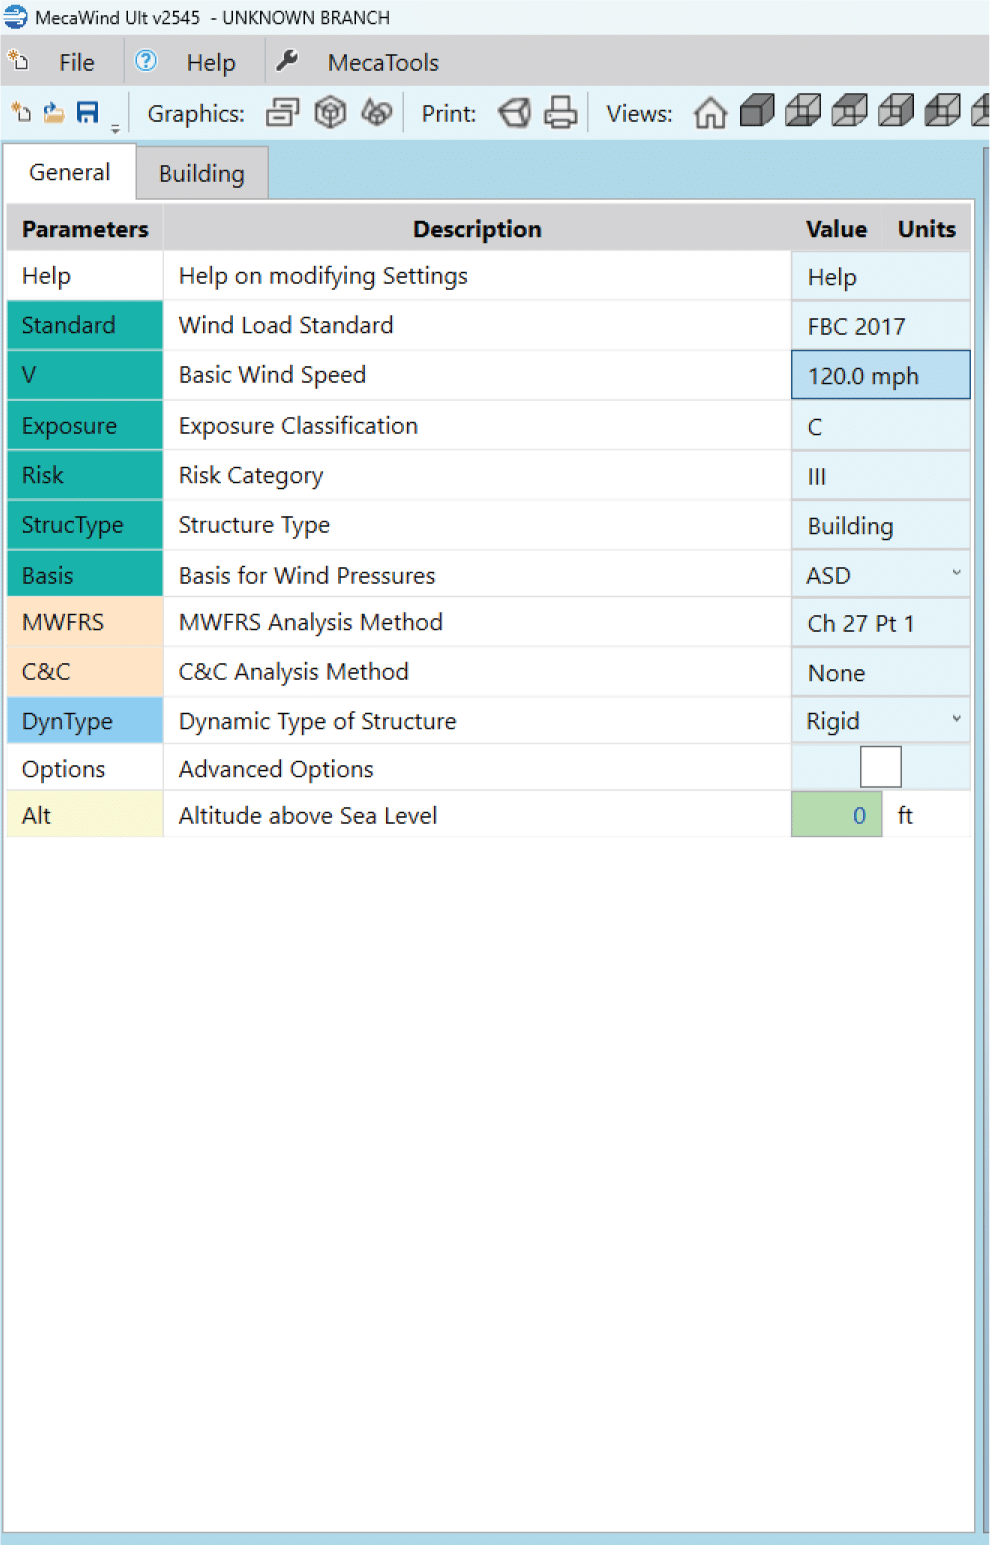Viewport: 990px width, 1545px height.
Task: Click the printer icon in Print group
Action: coord(560,113)
